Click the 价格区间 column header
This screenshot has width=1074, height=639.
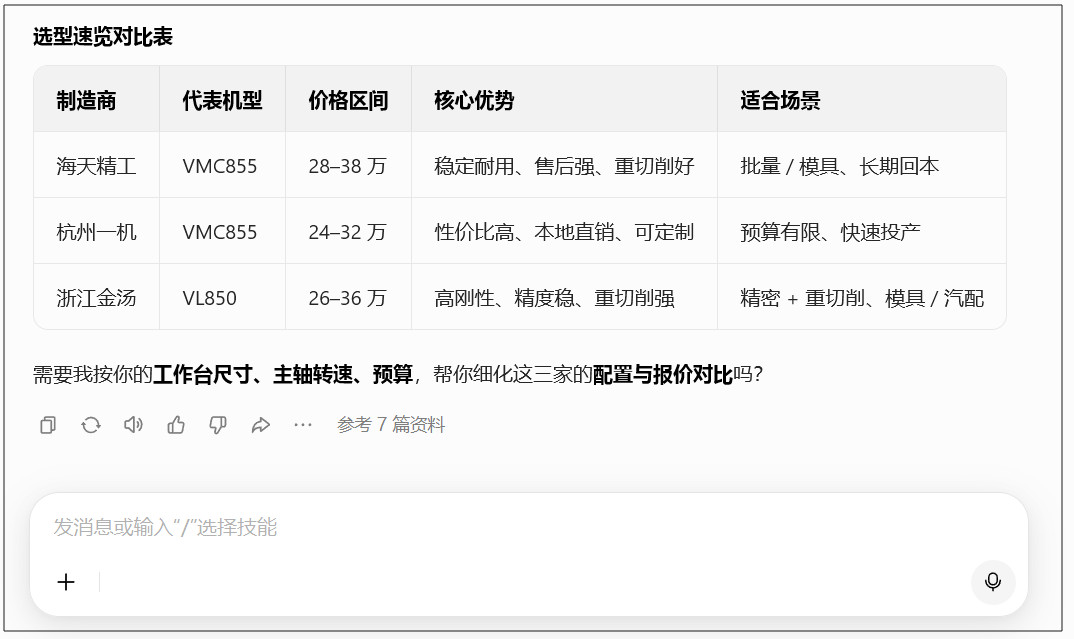coord(348,100)
